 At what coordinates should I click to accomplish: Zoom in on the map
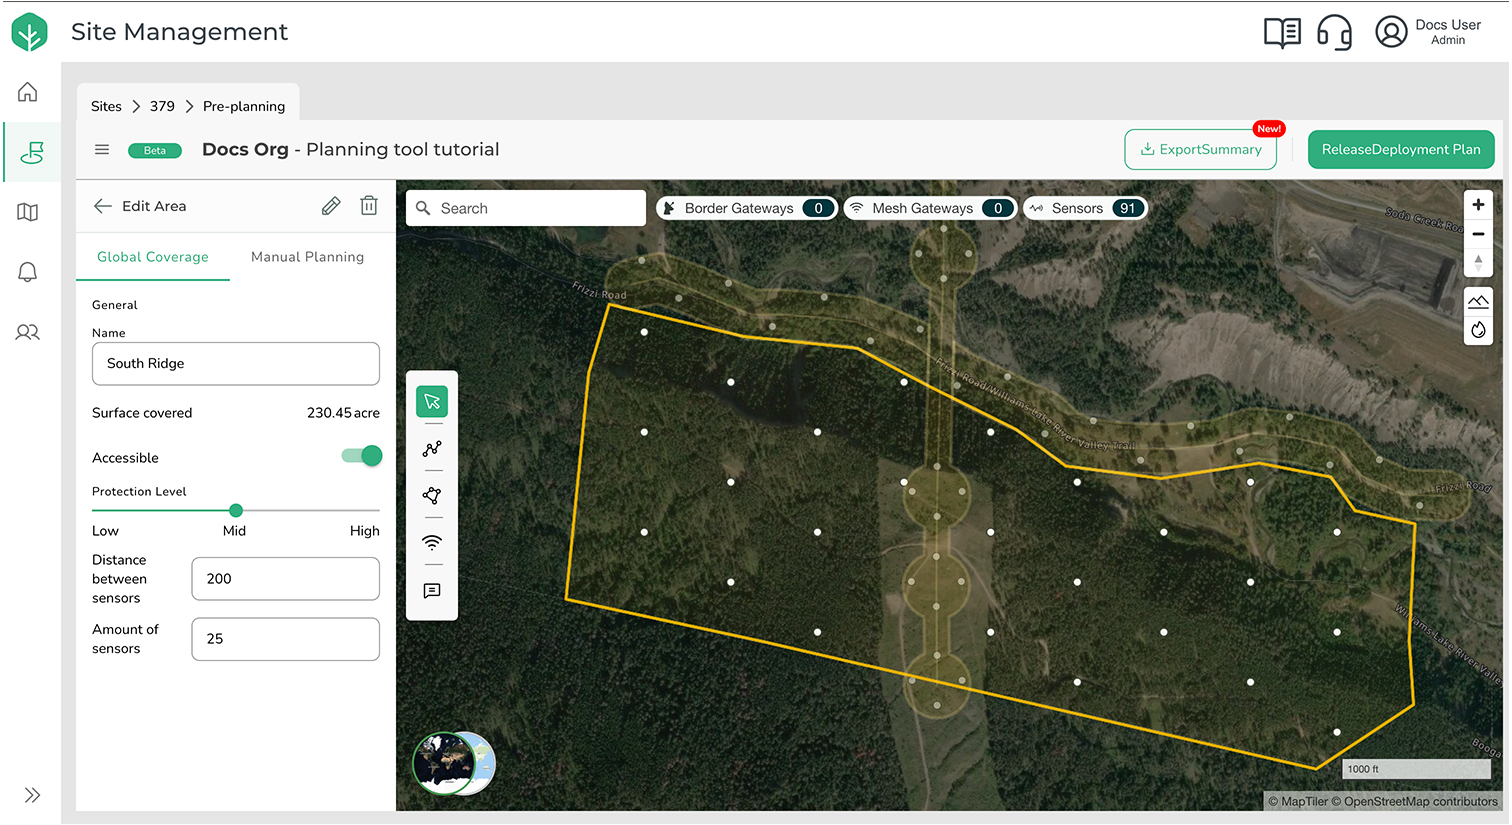point(1478,205)
